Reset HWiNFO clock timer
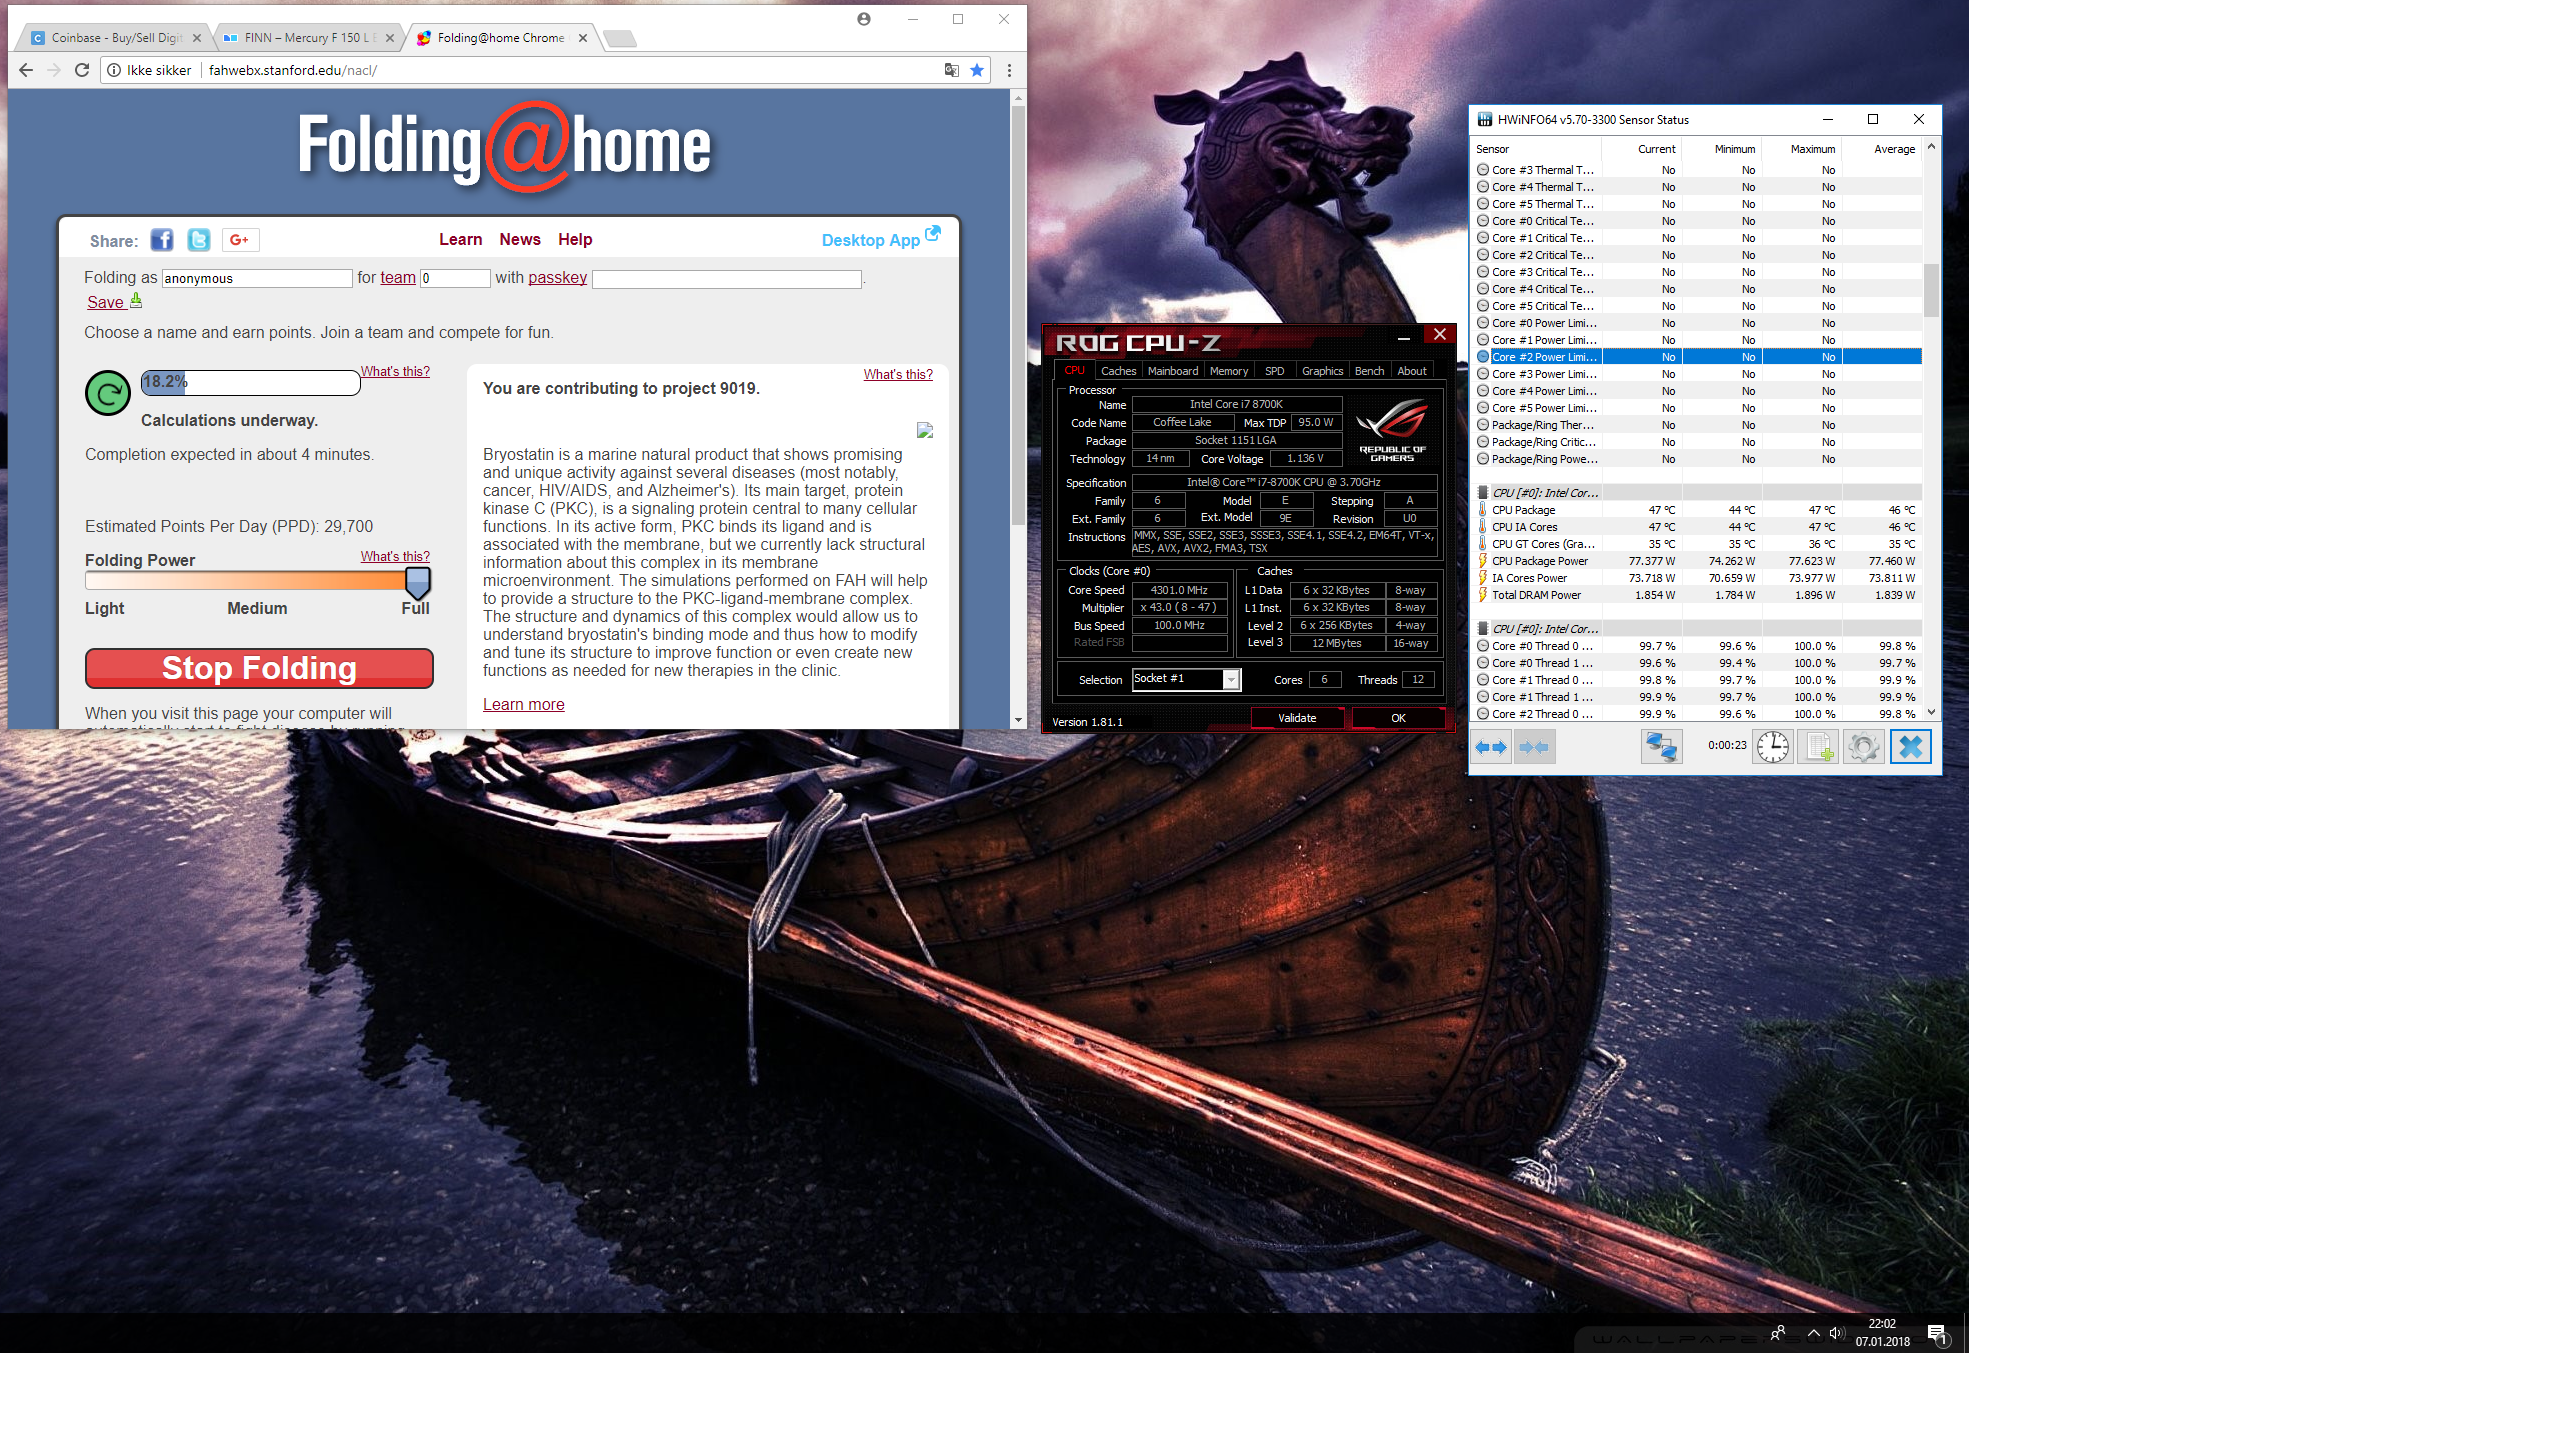 tap(1773, 747)
